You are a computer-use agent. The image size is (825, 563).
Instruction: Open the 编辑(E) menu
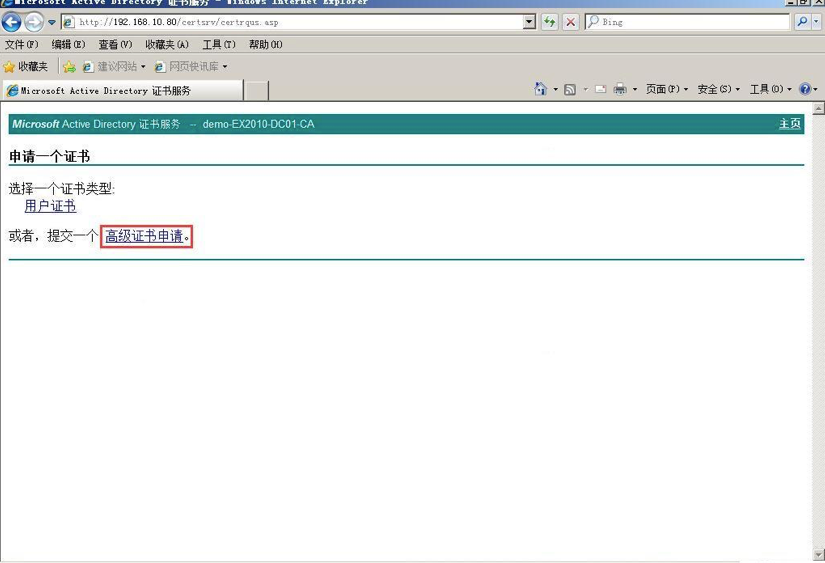68,45
